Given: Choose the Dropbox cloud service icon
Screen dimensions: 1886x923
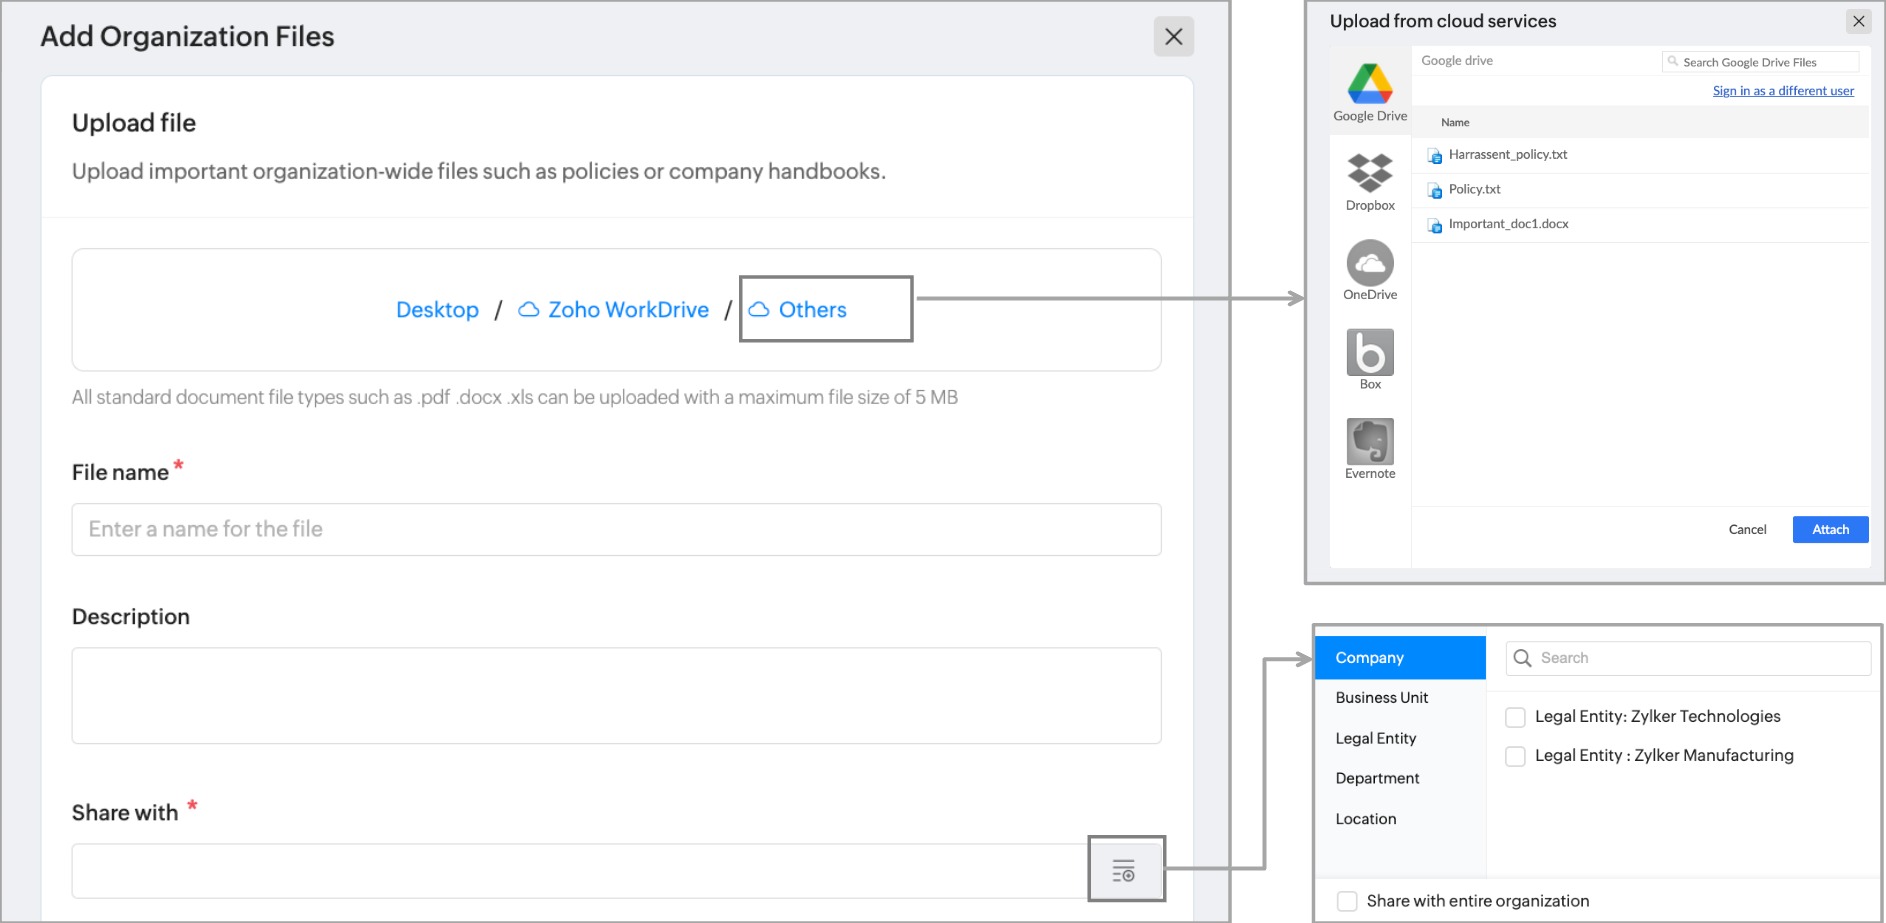Looking at the screenshot, I should click(1370, 173).
